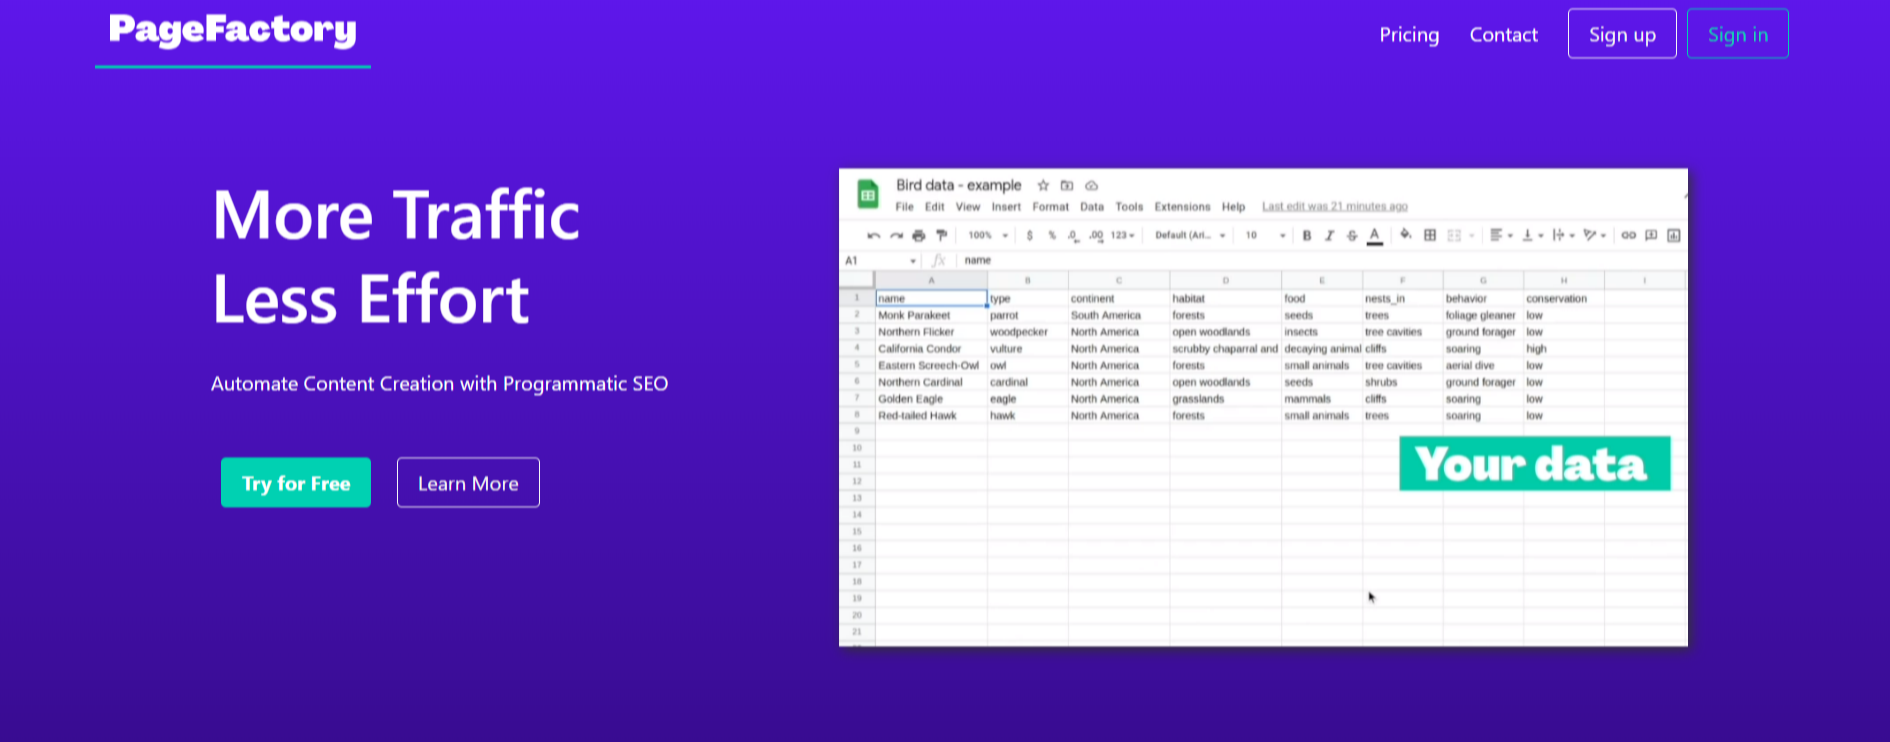Click the move-to-folder icon beside the title
Screen dimensions: 1890x742
tap(1067, 185)
